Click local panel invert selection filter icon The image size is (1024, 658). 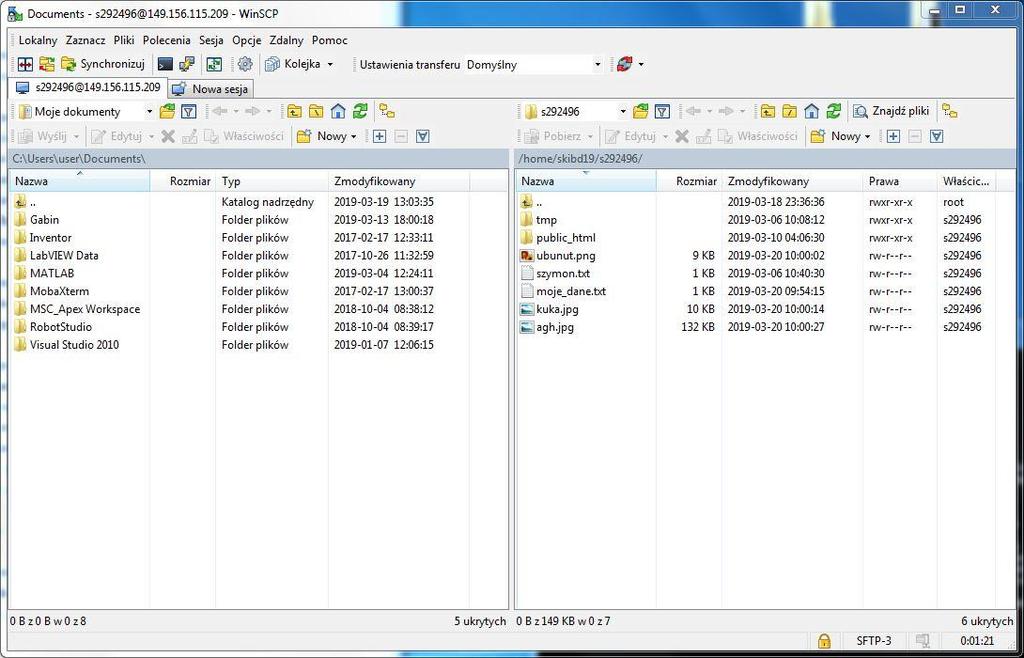pyautogui.click(x=423, y=136)
